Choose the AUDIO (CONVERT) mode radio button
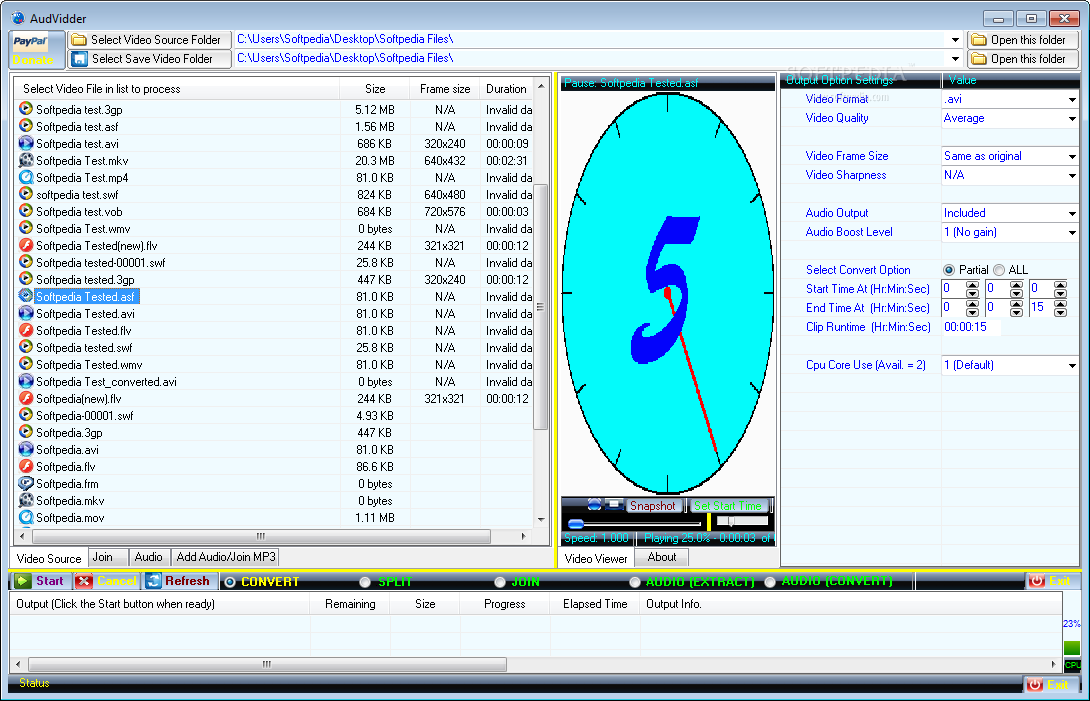The height and width of the screenshot is (701, 1090). point(770,581)
